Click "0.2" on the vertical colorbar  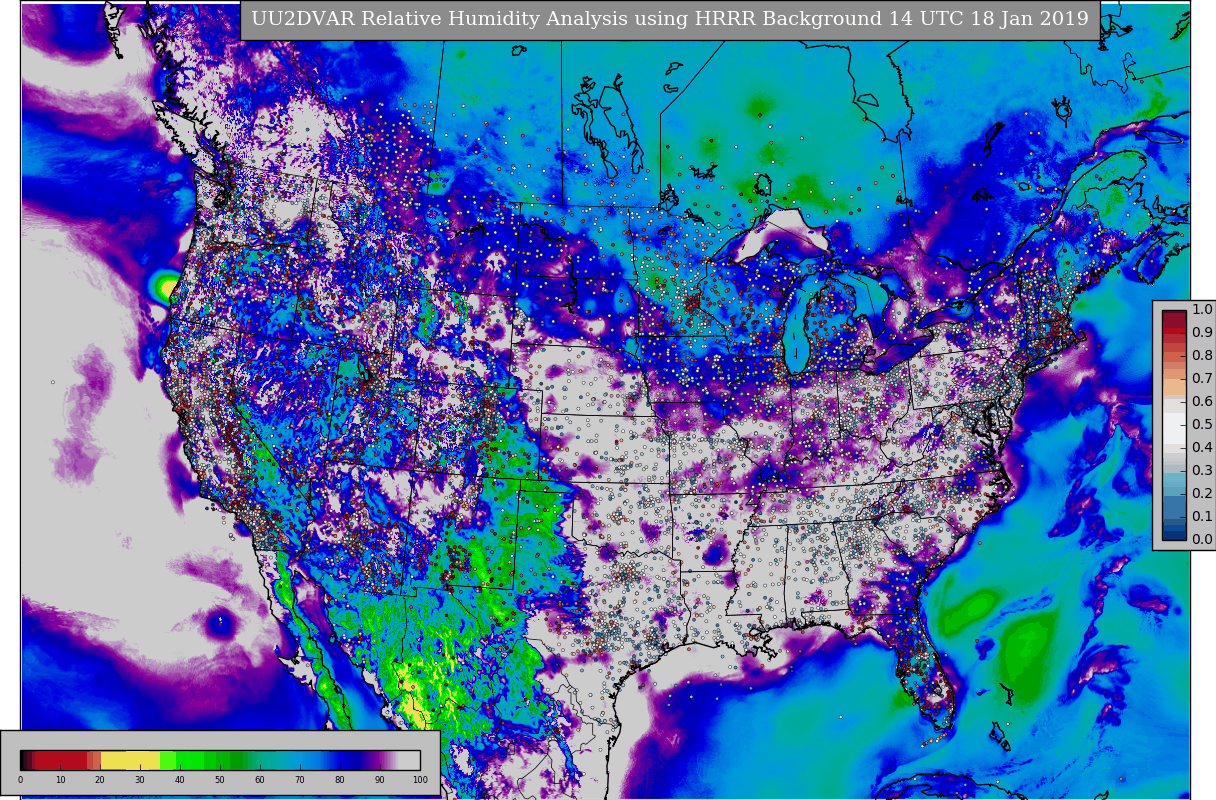tap(1202, 494)
